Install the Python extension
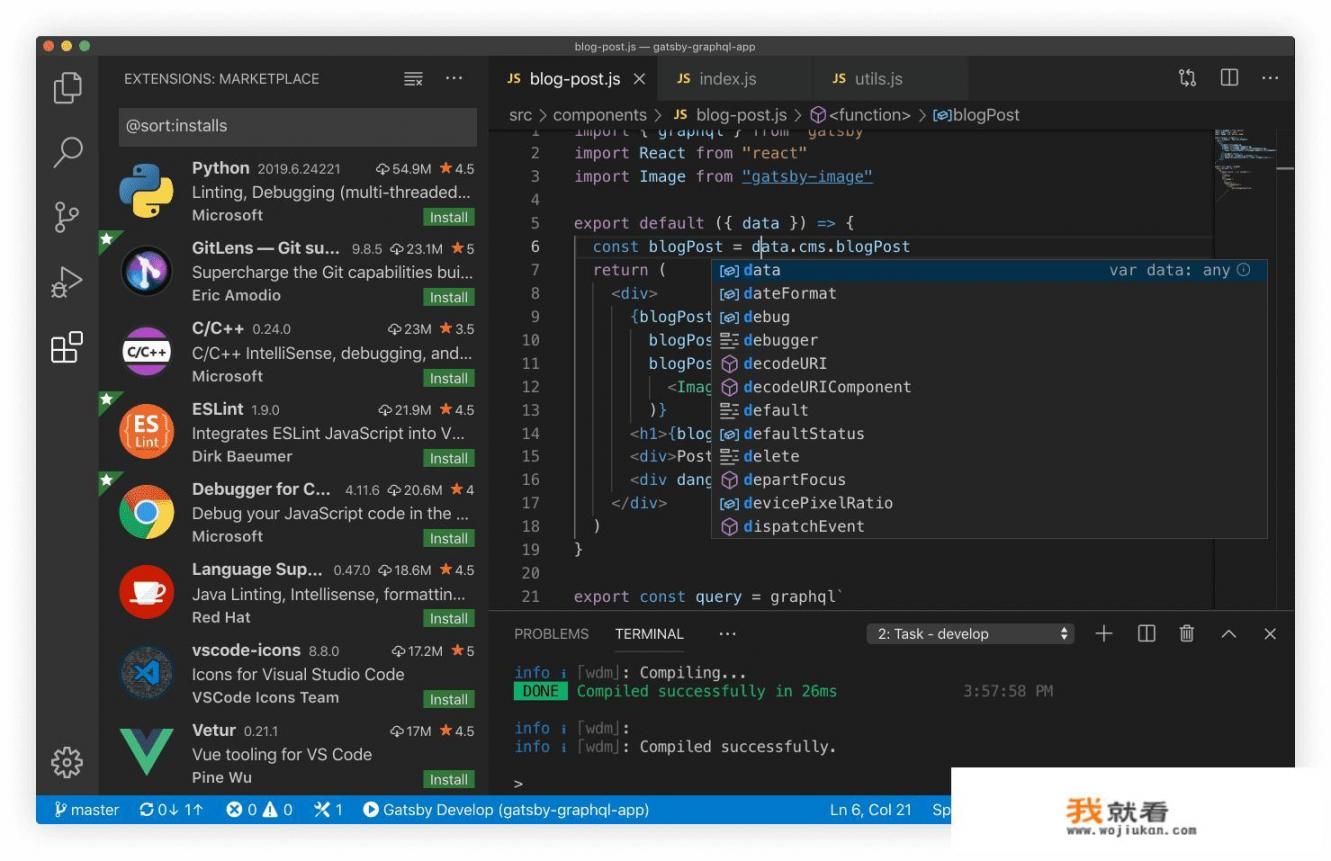Screen dimensions: 1331x861 point(449,217)
